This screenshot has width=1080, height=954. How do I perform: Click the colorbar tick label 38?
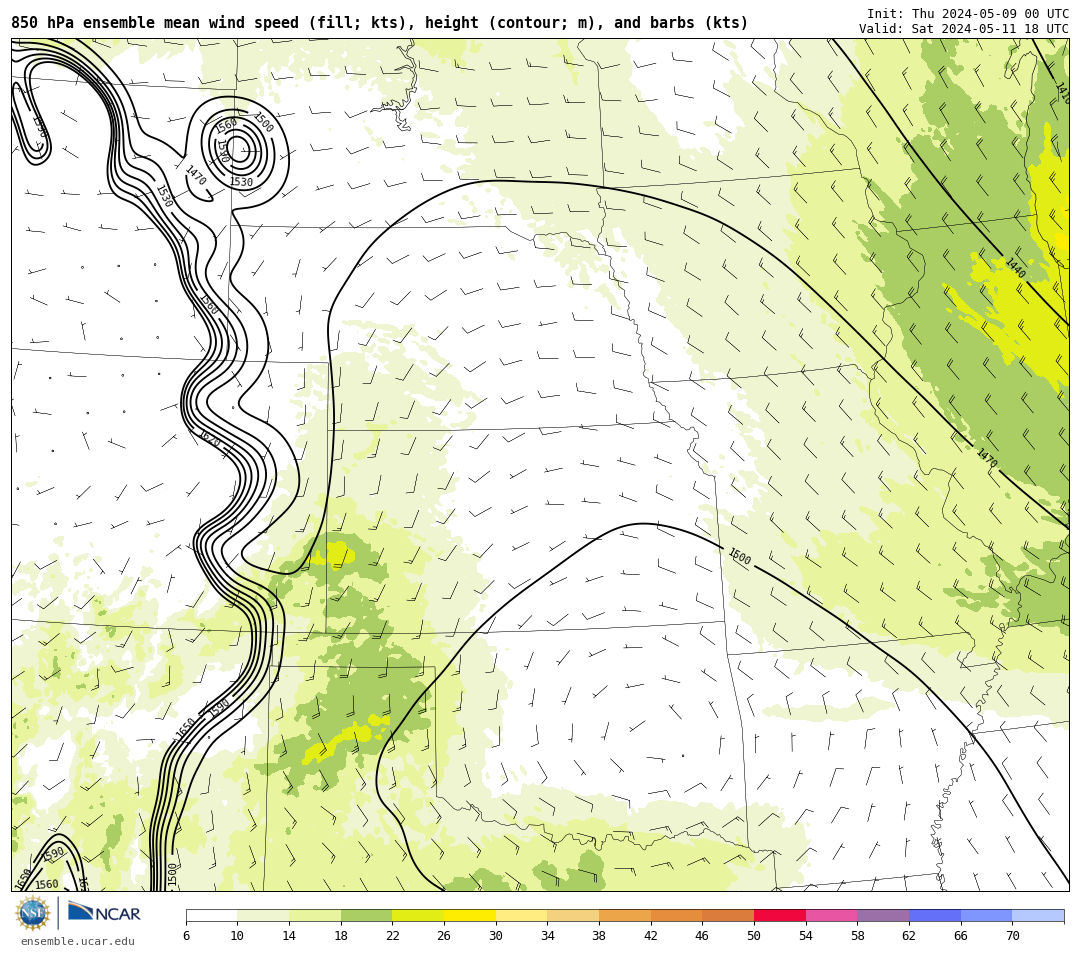599,935
